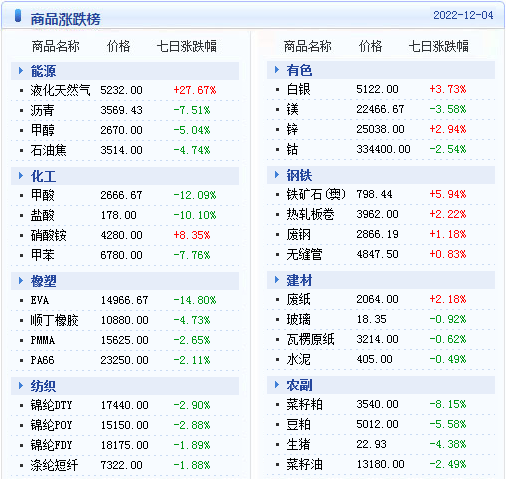Select commodity 白银

298,89
